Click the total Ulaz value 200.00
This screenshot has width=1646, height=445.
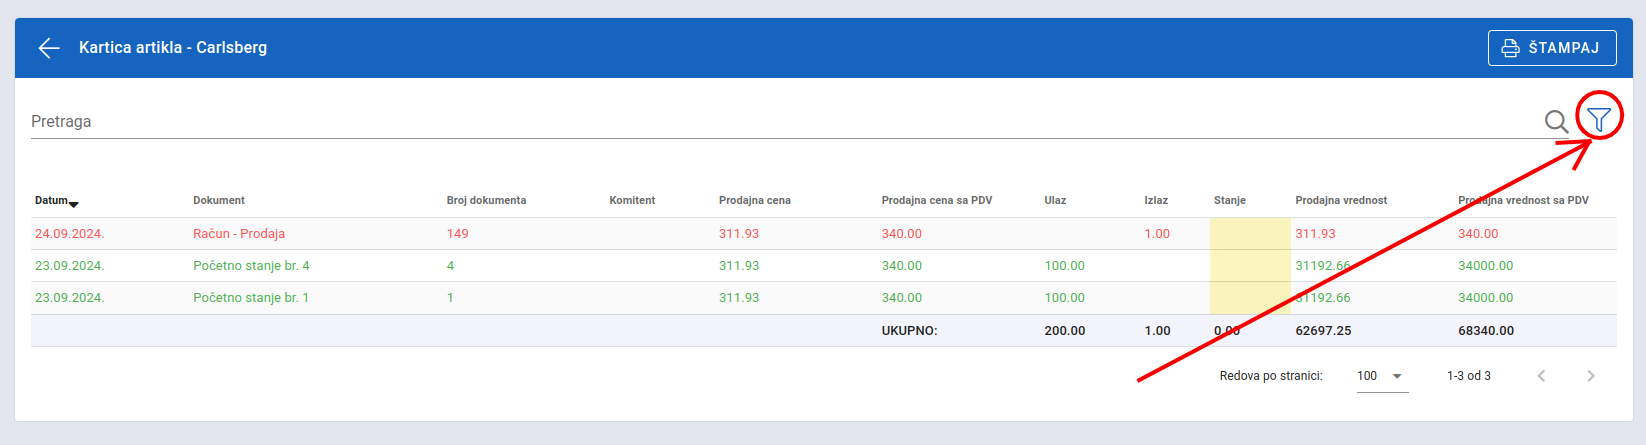click(x=1065, y=330)
